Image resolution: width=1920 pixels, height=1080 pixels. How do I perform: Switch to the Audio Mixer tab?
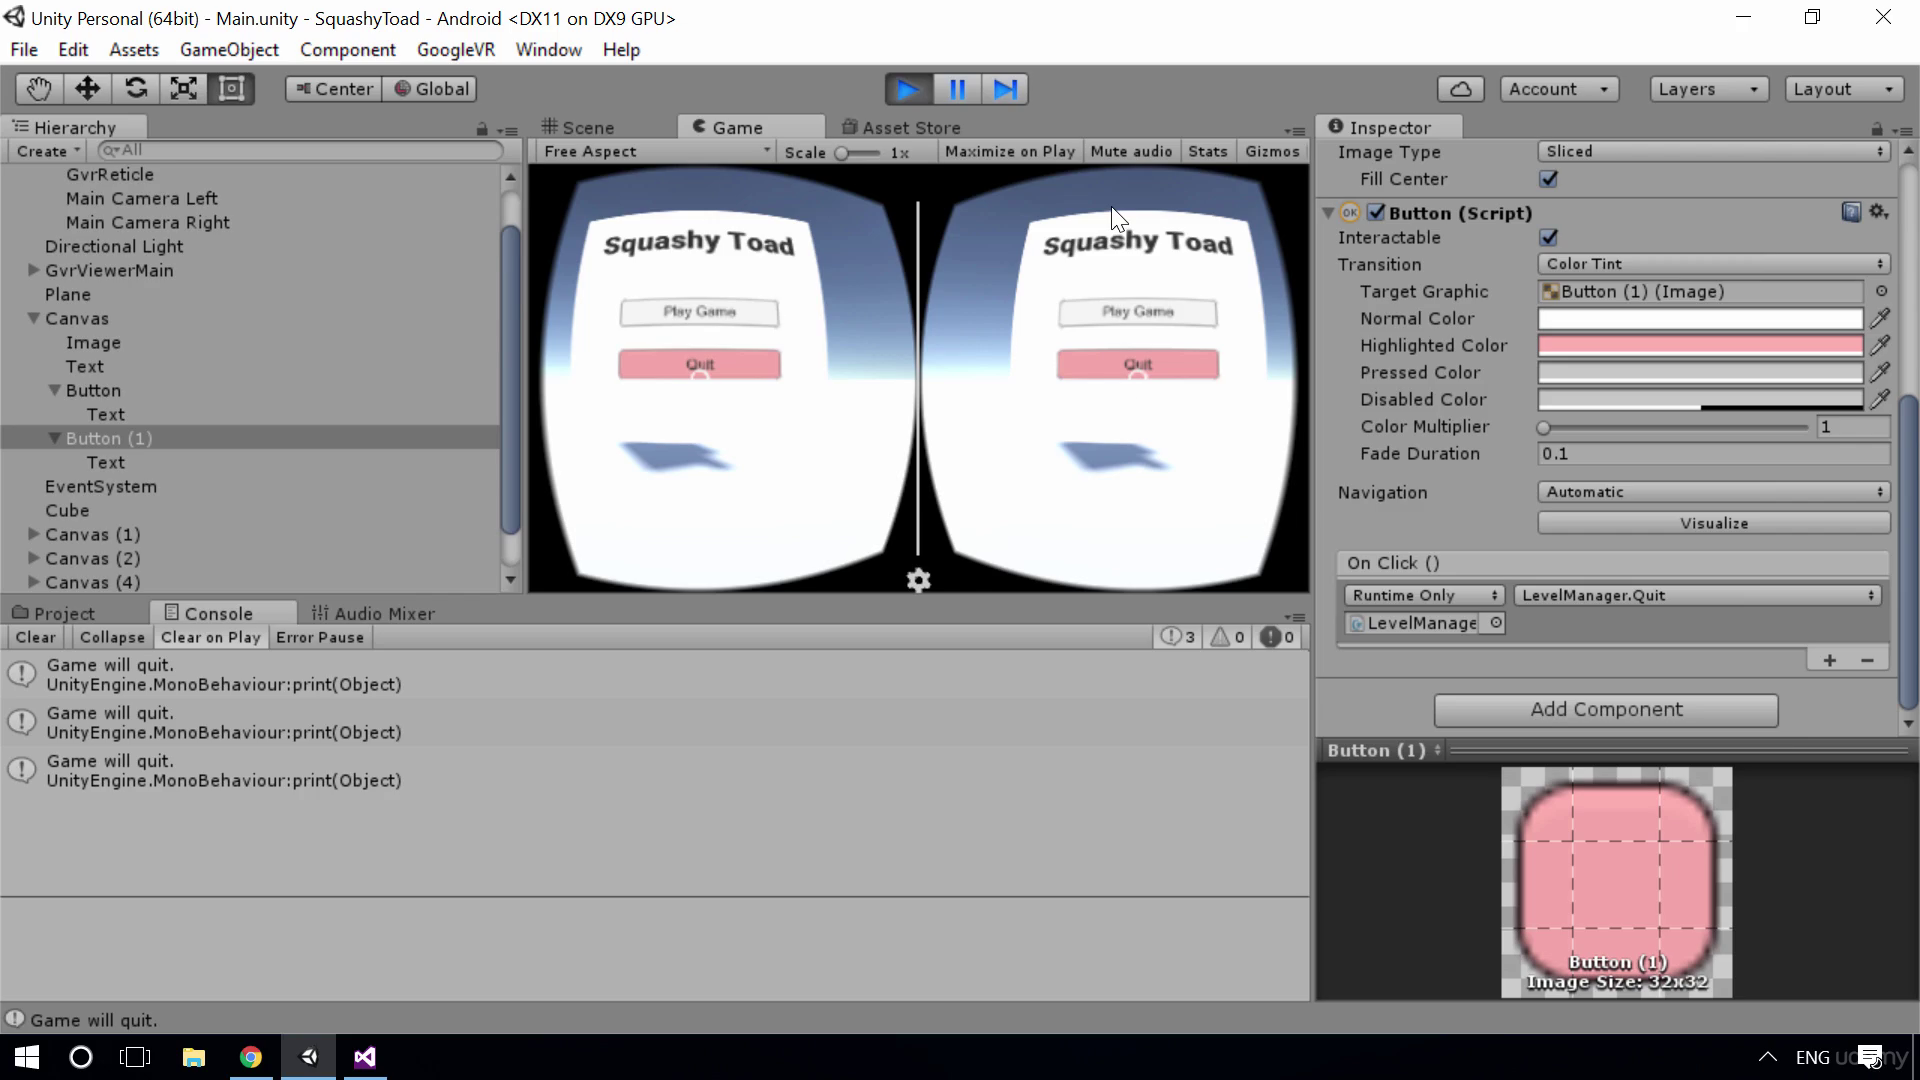click(x=373, y=613)
